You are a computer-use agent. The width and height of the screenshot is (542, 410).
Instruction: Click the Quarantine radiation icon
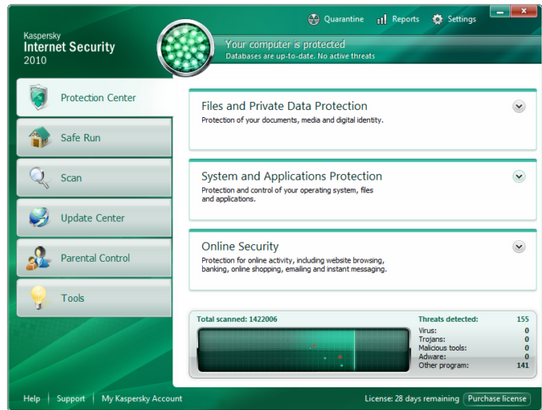(314, 19)
